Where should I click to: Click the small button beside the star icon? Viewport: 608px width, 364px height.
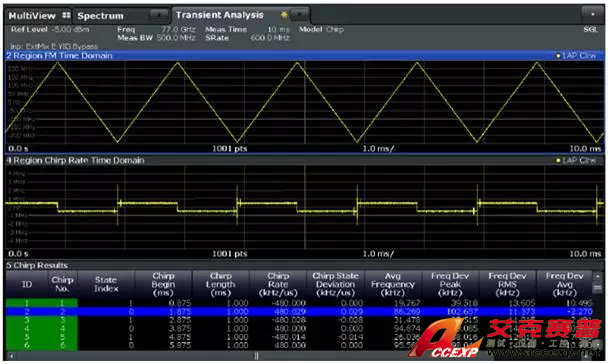tap(299, 15)
